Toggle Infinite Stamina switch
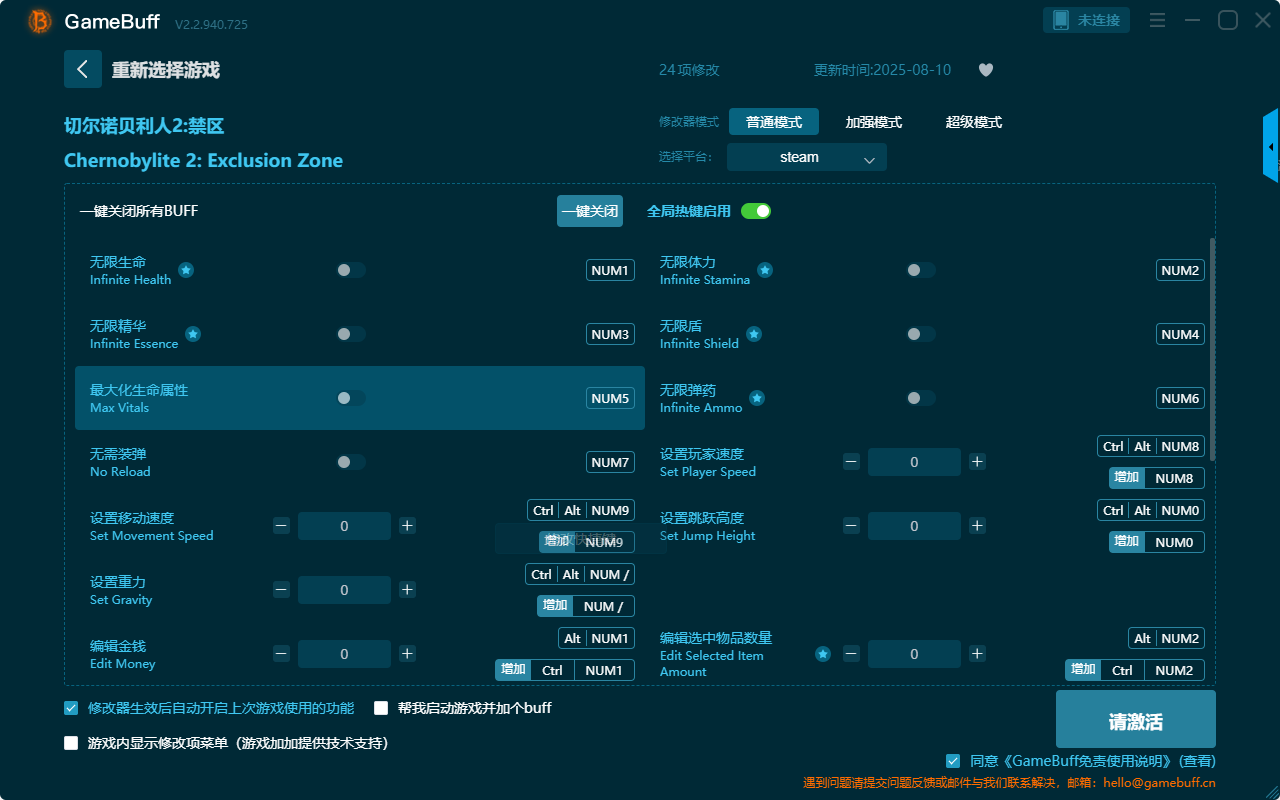This screenshot has height=800, width=1280. tap(921, 270)
